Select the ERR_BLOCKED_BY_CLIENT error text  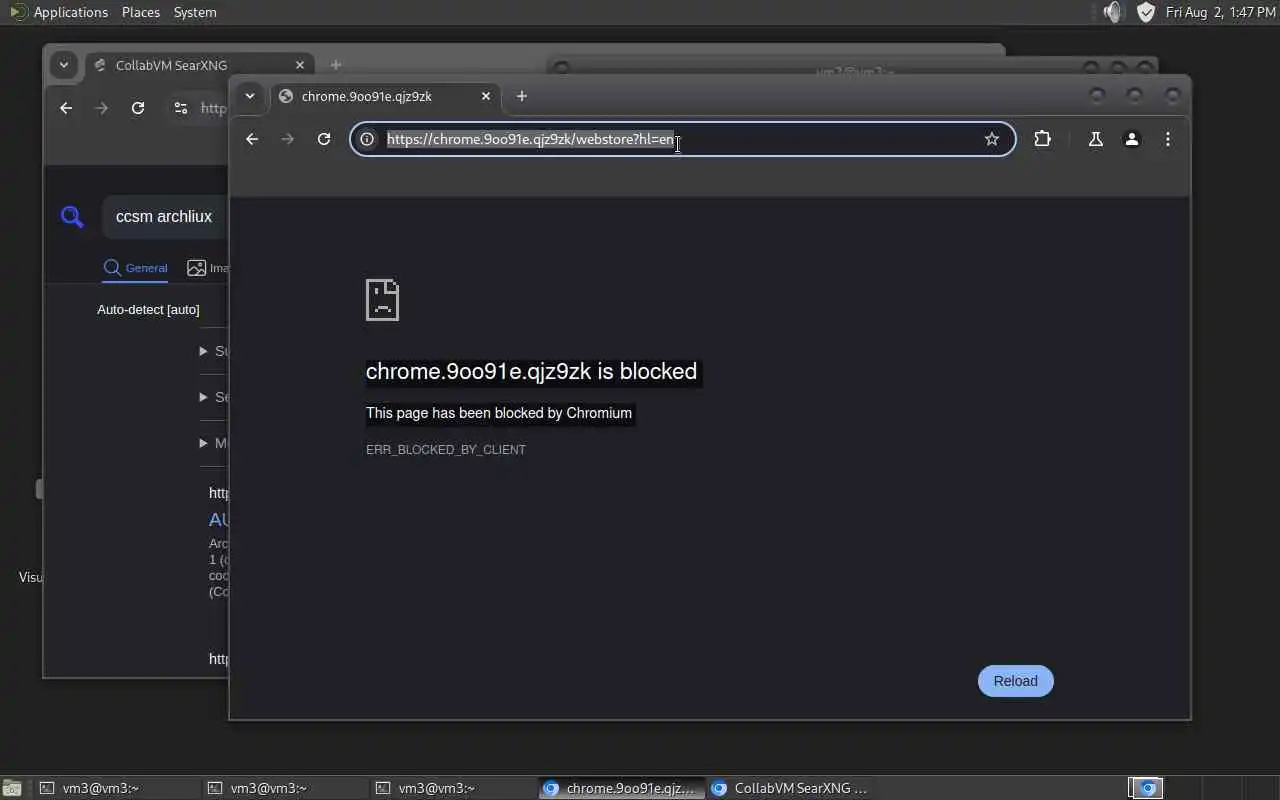pos(446,450)
